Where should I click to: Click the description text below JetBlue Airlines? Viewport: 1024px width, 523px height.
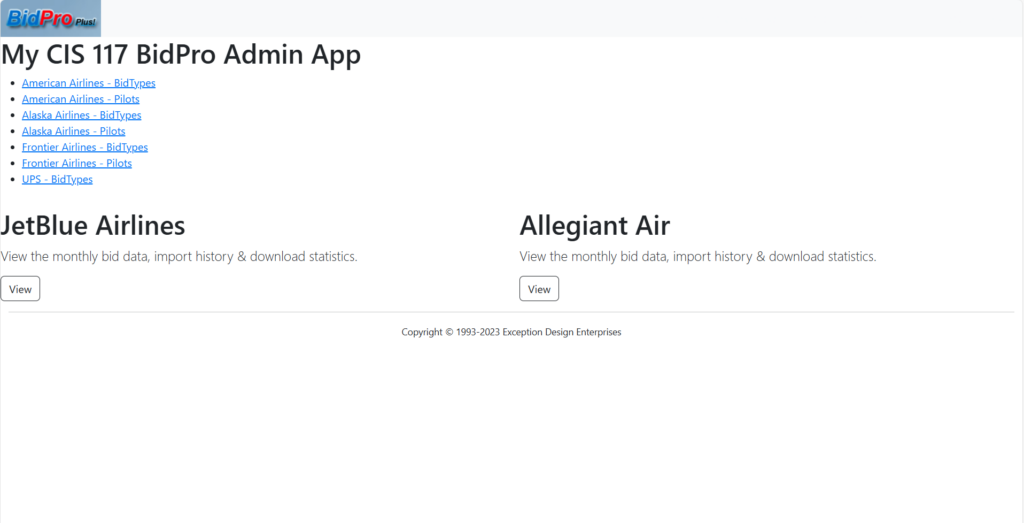click(179, 256)
